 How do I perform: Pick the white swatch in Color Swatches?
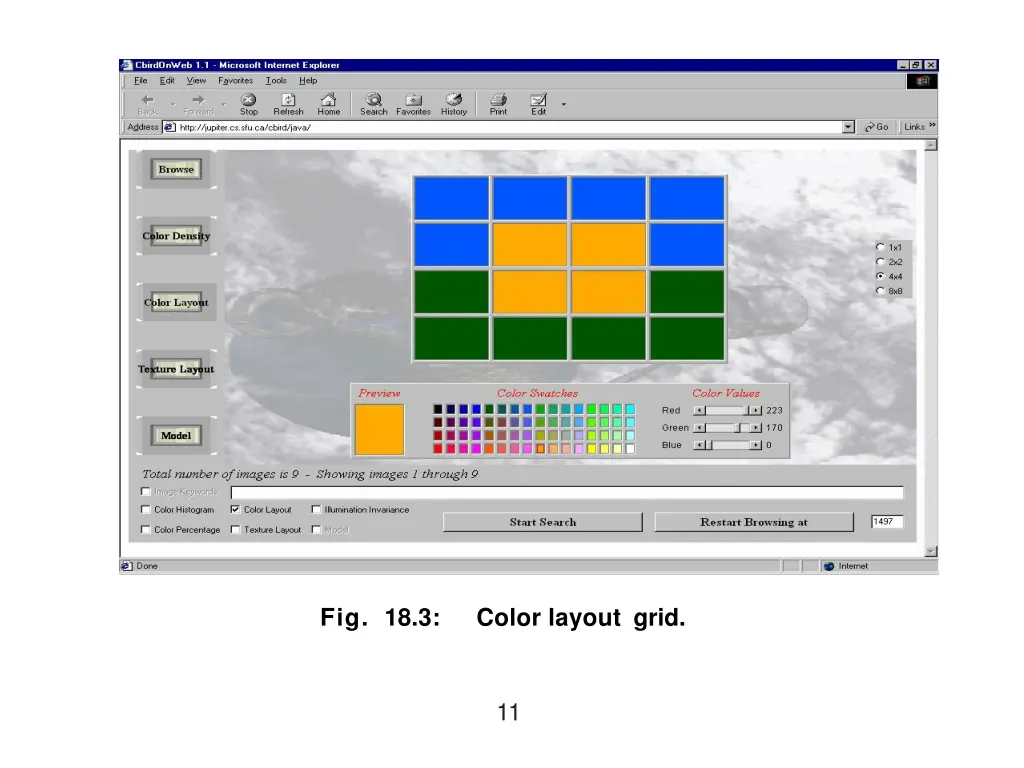point(630,449)
